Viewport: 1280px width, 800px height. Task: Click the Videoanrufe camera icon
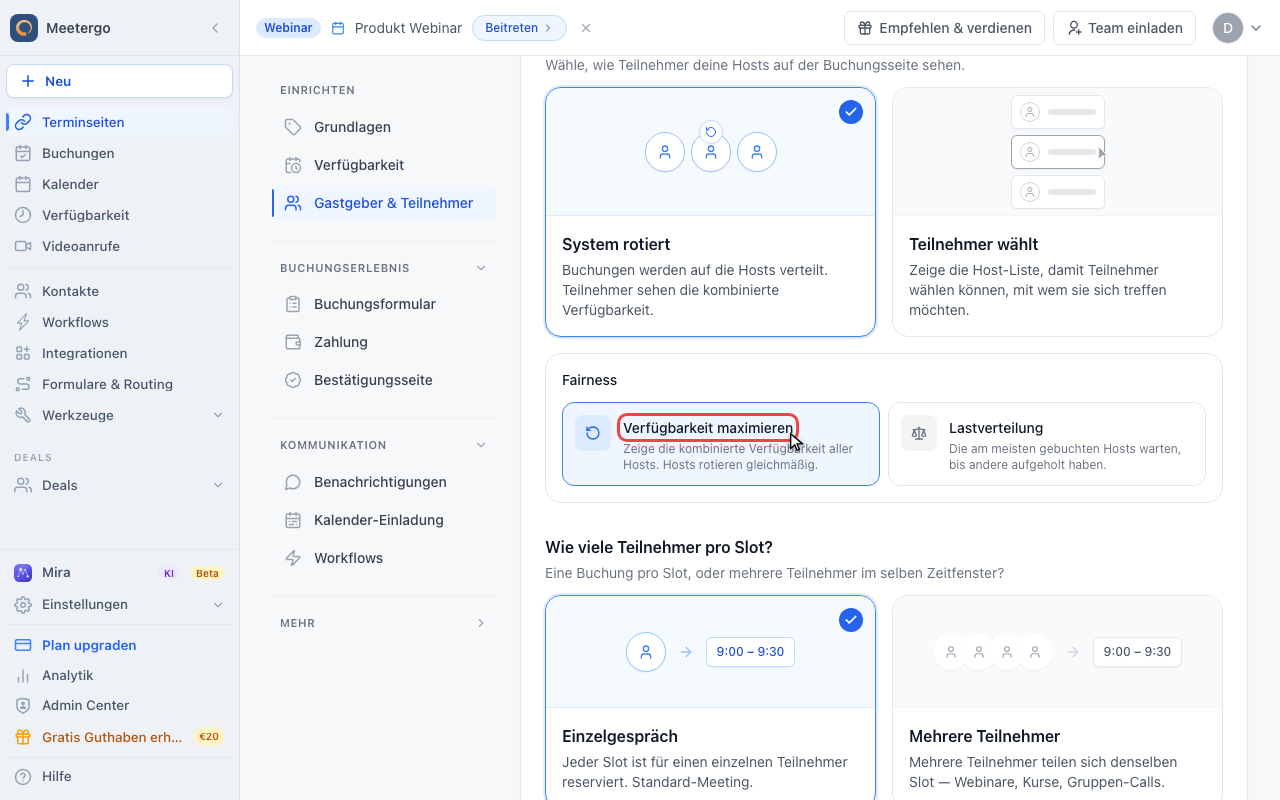coord(23,246)
